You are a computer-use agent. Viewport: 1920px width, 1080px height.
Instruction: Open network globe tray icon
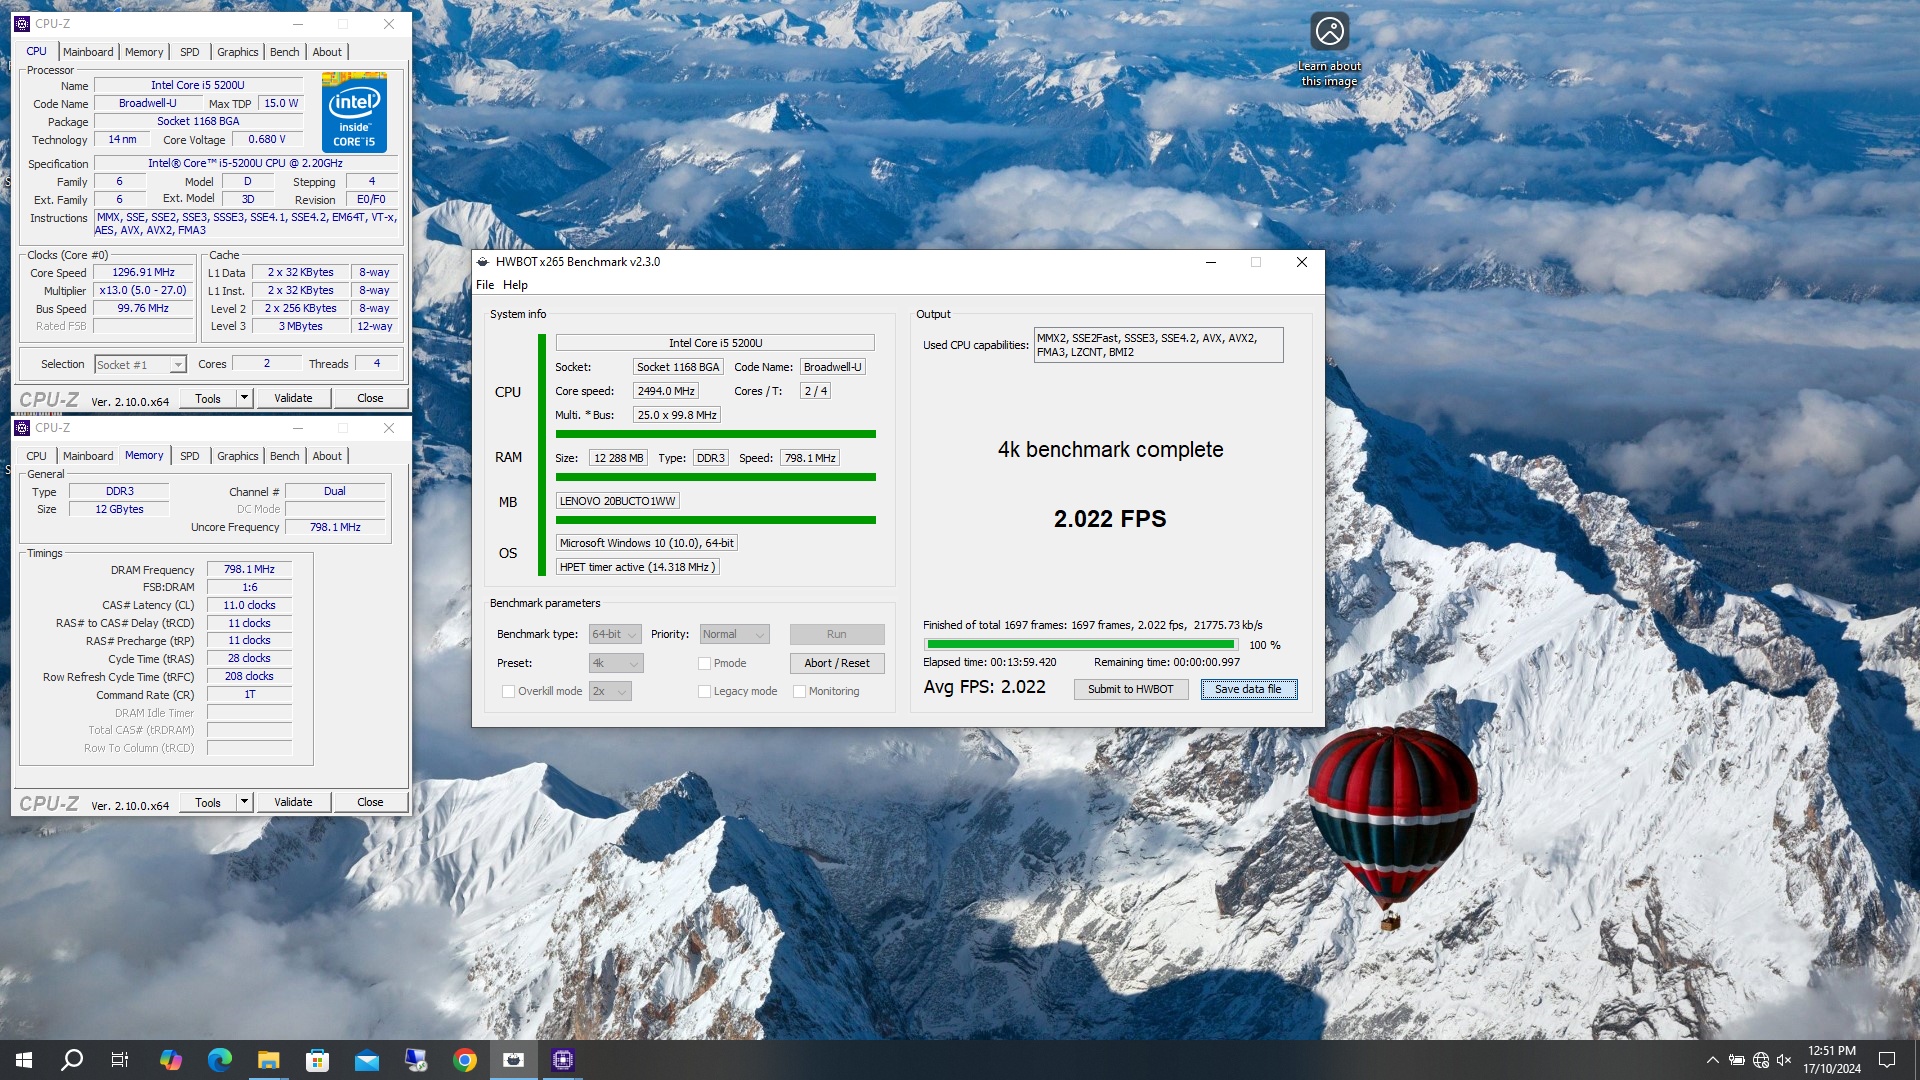pyautogui.click(x=1761, y=1060)
